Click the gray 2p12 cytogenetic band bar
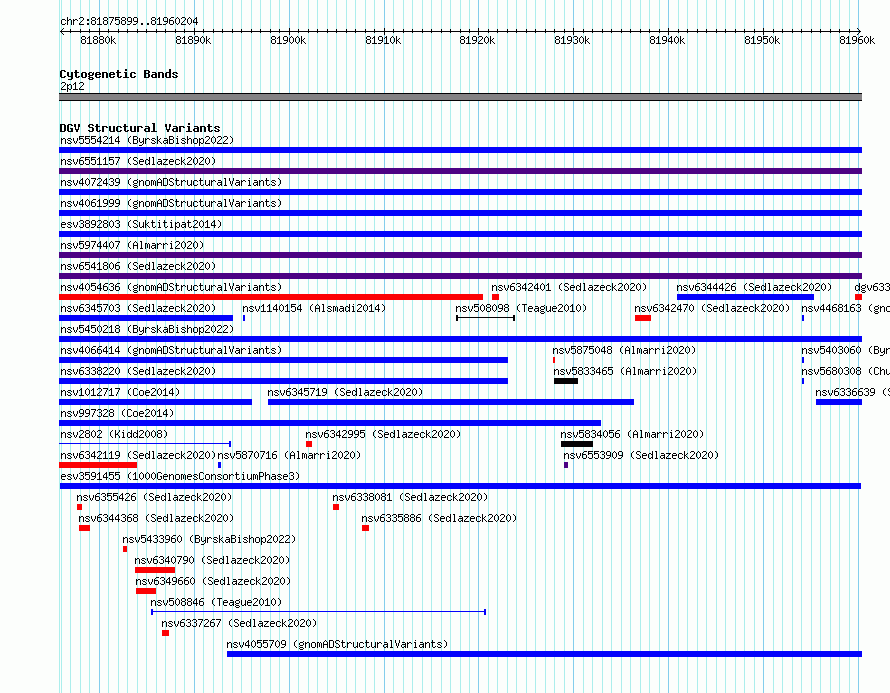This screenshot has height=693, width=890. coord(460,97)
